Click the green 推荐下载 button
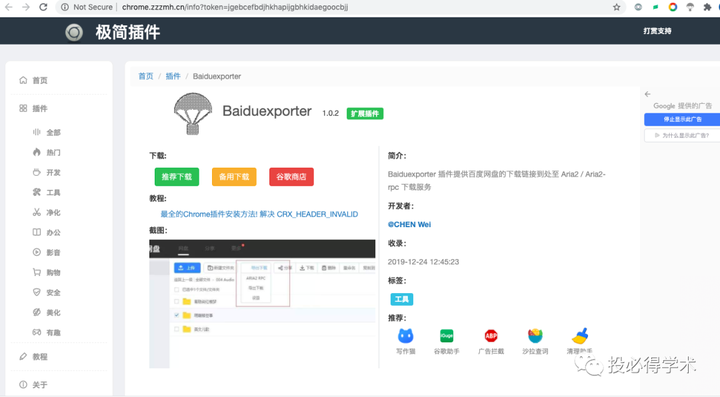 pyautogui.click(x=177, y=177)
